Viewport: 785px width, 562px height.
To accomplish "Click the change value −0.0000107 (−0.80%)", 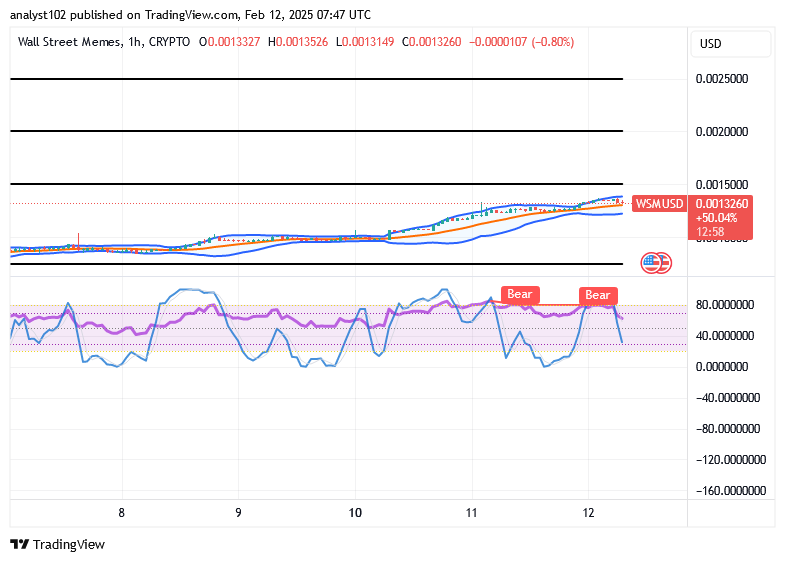I will (x=522, y=42).
